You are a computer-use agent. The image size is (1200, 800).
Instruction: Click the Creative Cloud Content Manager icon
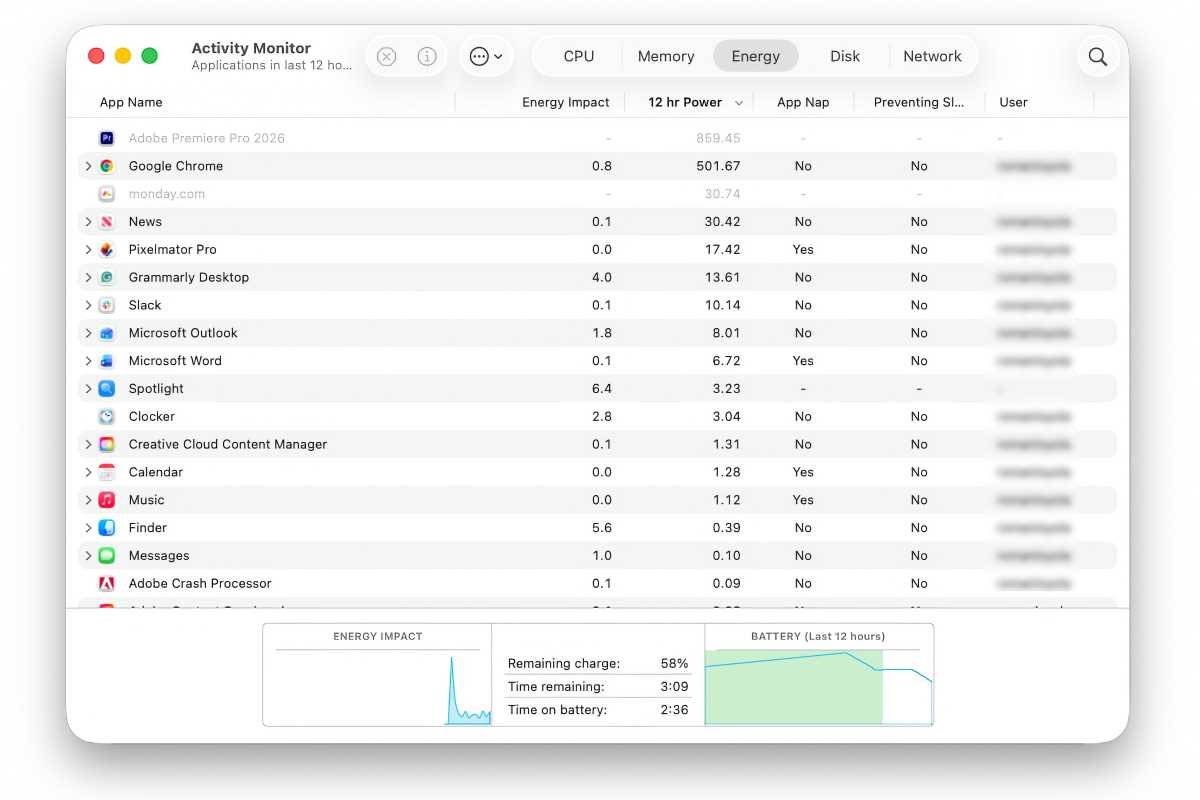[x=107, y=444]
